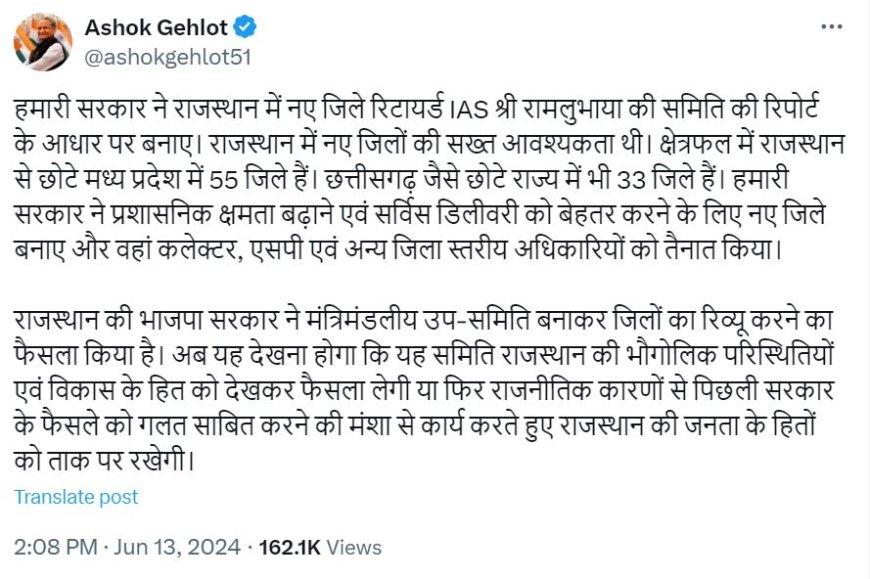Open Ashok Gehlot's profile picture

(43, 43)
